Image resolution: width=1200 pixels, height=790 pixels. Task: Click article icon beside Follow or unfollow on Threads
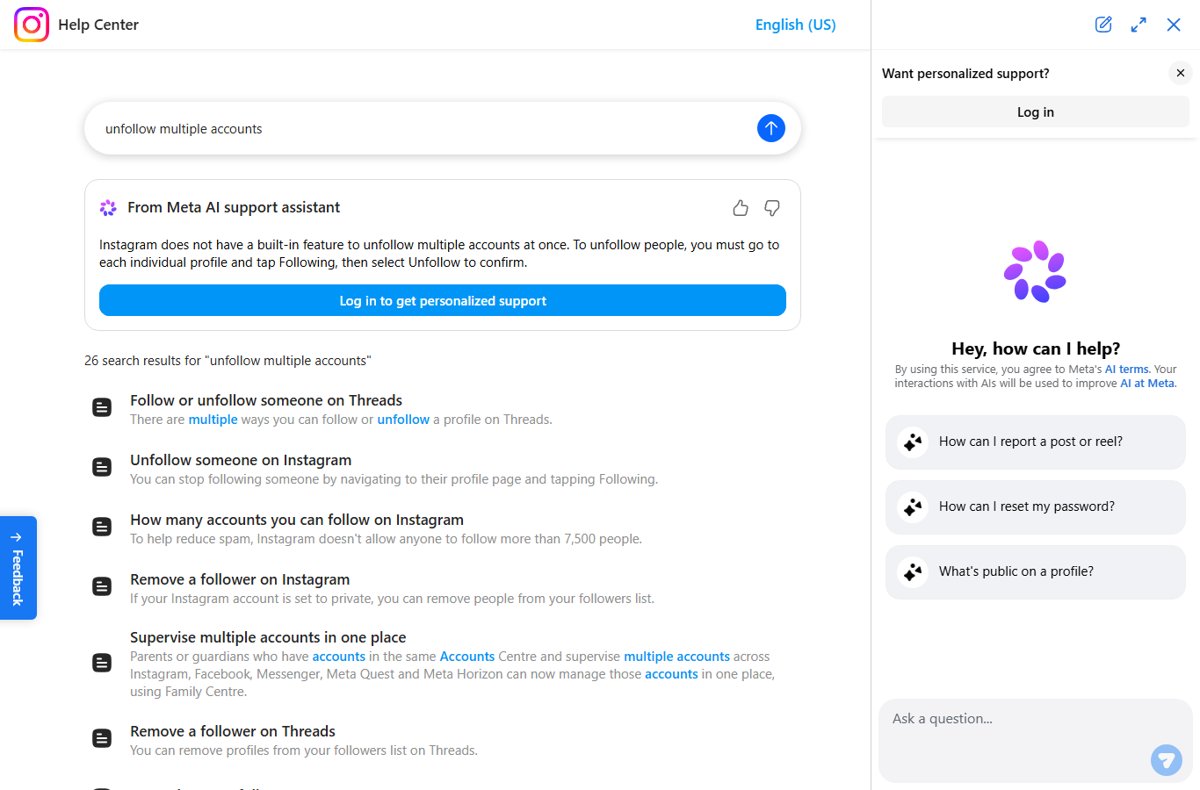[x=102, y=408]
